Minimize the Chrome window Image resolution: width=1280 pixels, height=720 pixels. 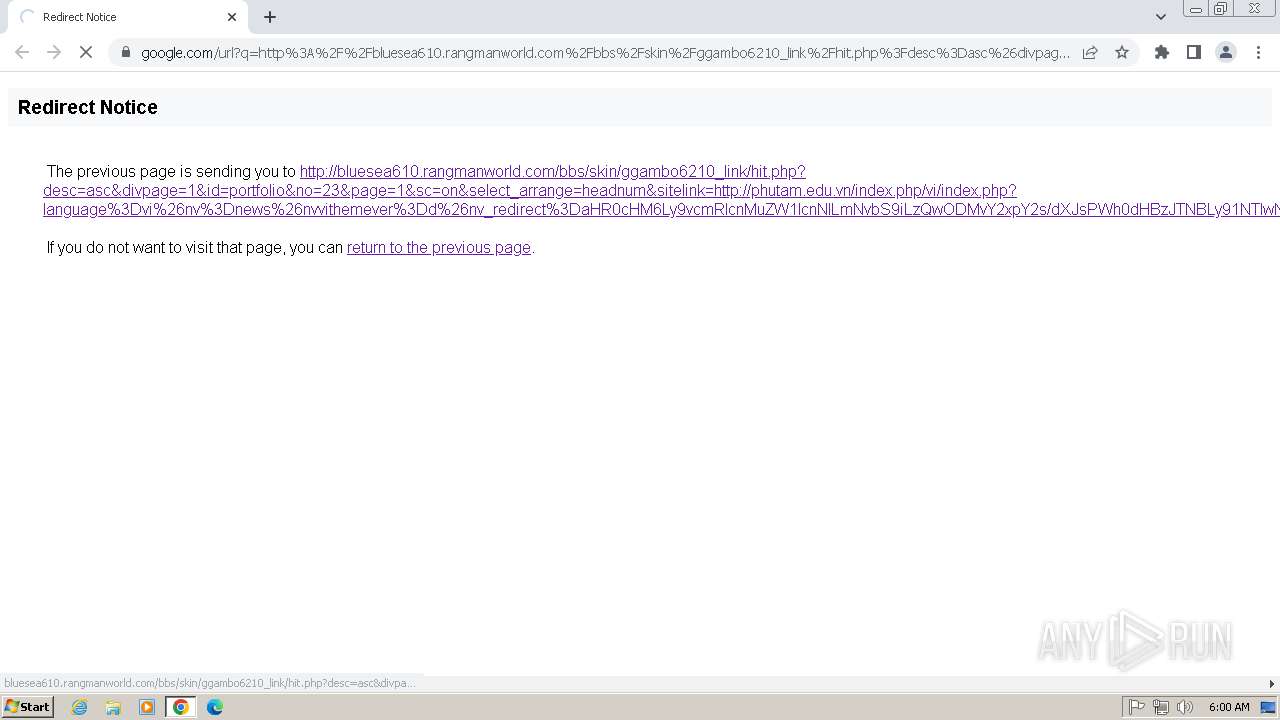click(1196, 9)
